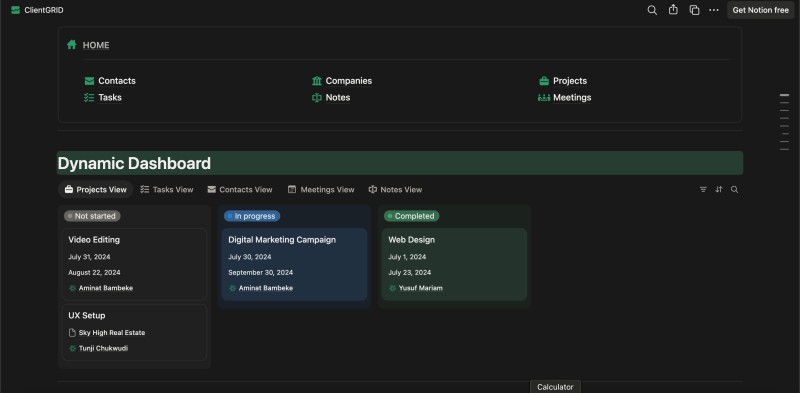Open the Contacts page link
800x393 pixels.
point(117,81)
